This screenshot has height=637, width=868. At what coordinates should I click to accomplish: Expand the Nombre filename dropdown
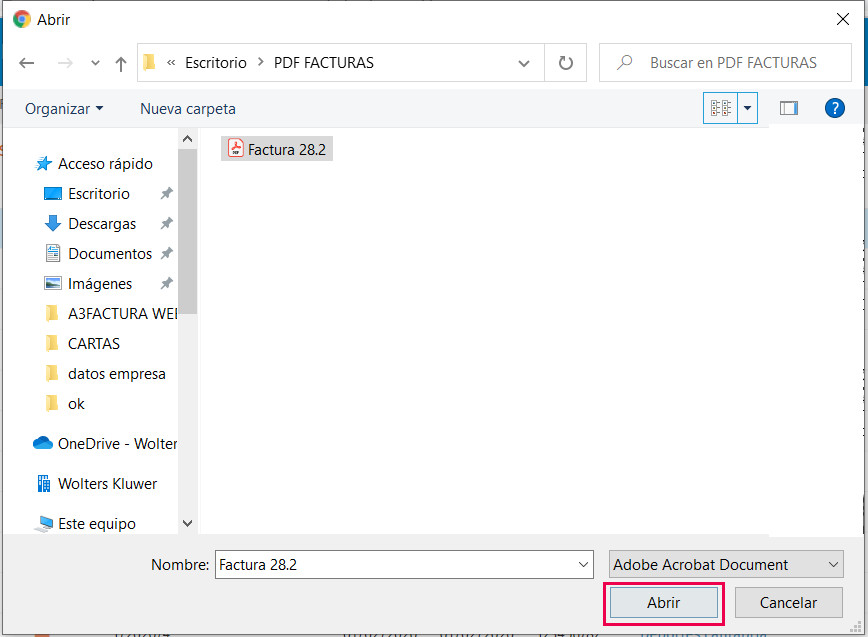(583, 565)
